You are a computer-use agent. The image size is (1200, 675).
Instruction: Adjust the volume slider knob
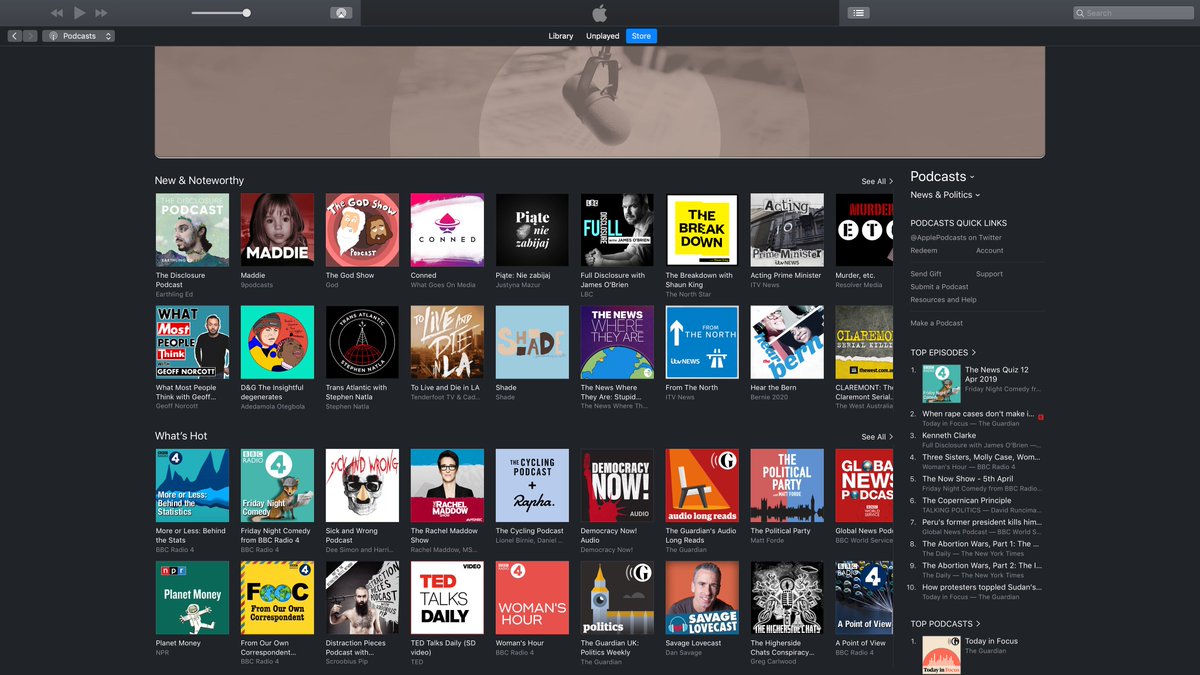pos(247,13)
